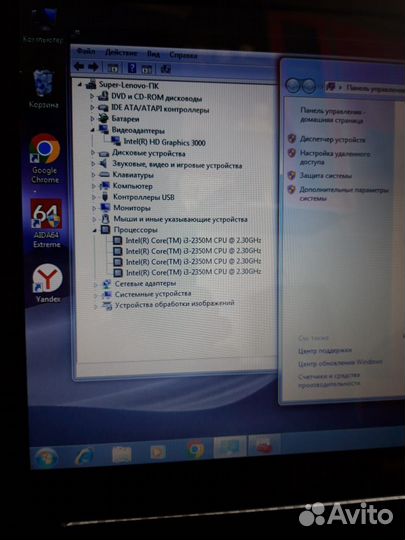This screenshot has width=405, height=540.
Task: Click the scan hardware changes toolbar icon
Action: (x=165, y=69)
